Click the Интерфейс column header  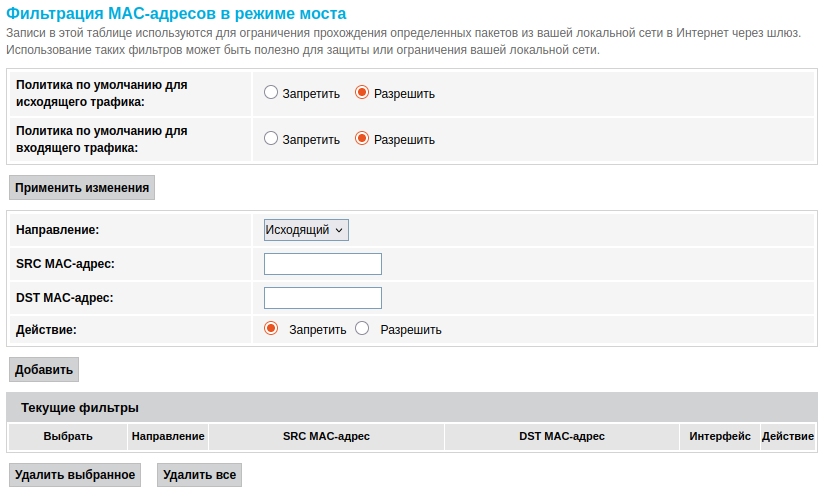tap(720, 436)
